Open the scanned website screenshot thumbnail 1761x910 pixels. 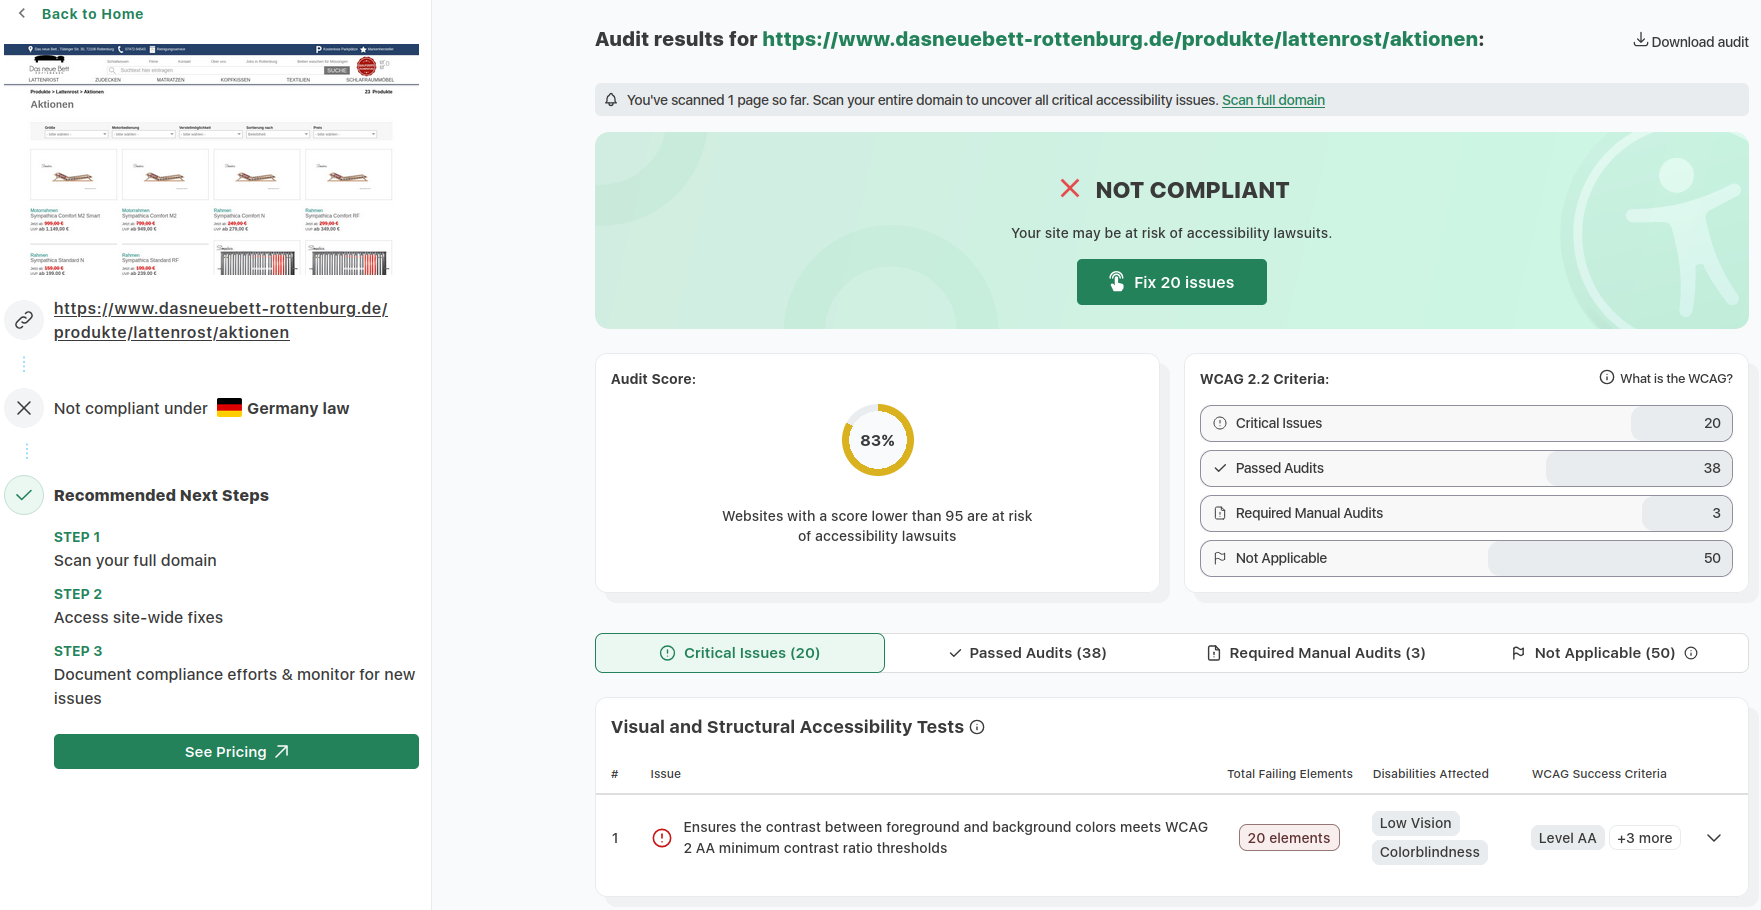tap(211, 160)
